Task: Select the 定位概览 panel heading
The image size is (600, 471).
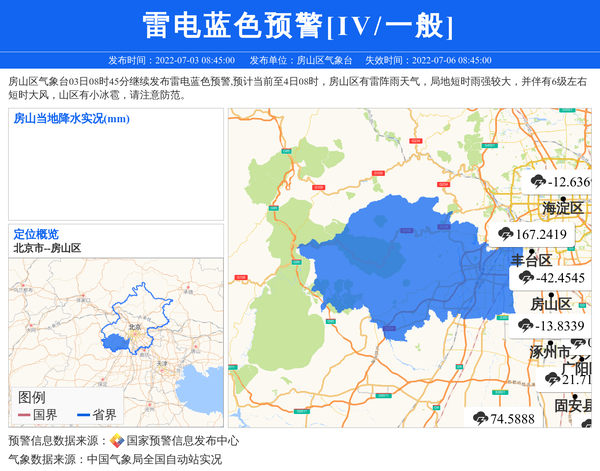Action: [36, 234]
